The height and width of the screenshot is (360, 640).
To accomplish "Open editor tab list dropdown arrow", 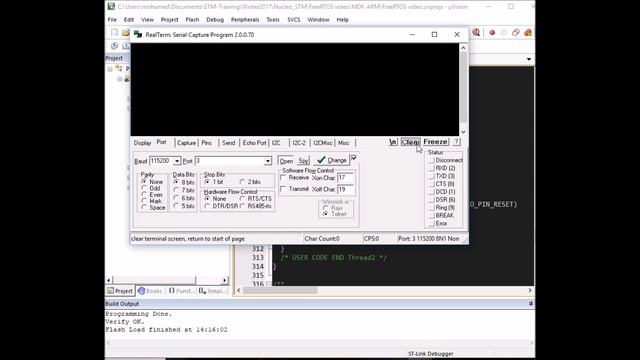I will coord(529,59).
